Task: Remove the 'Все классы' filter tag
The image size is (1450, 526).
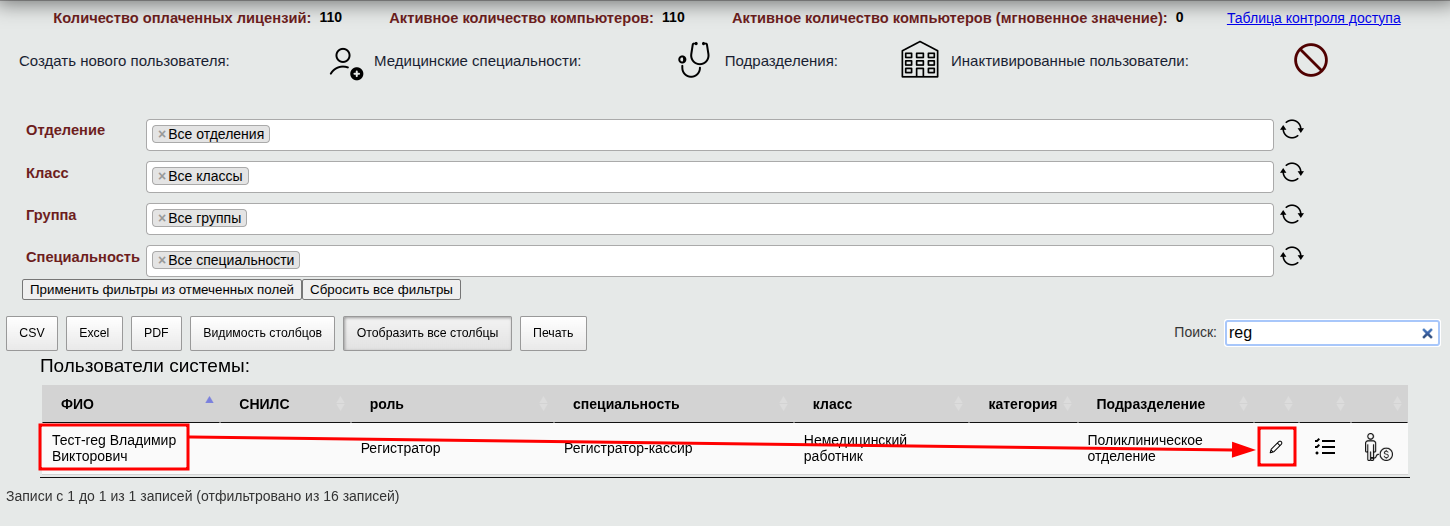Action: (x=162, y=176)
